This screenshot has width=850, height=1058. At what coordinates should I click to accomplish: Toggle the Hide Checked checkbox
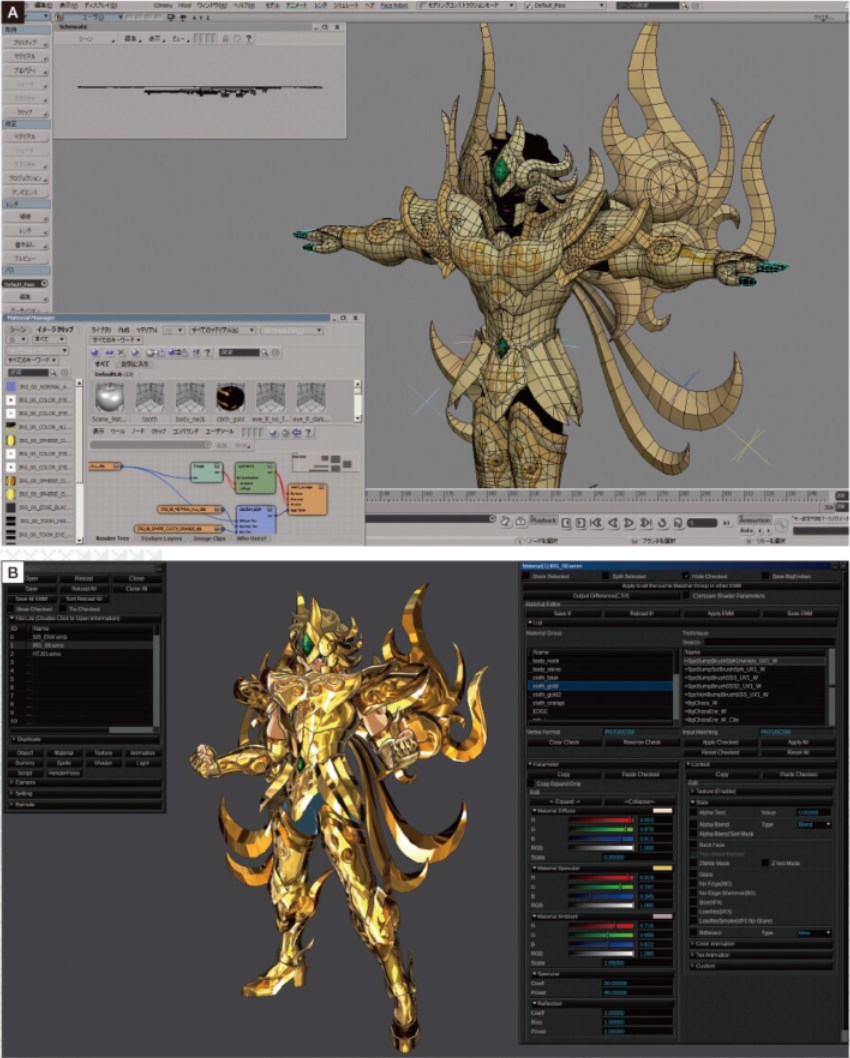[686, 576]
